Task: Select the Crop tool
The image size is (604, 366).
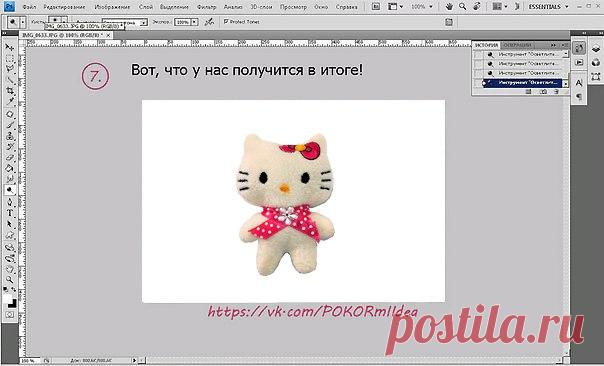Action: tap(10, 91)
